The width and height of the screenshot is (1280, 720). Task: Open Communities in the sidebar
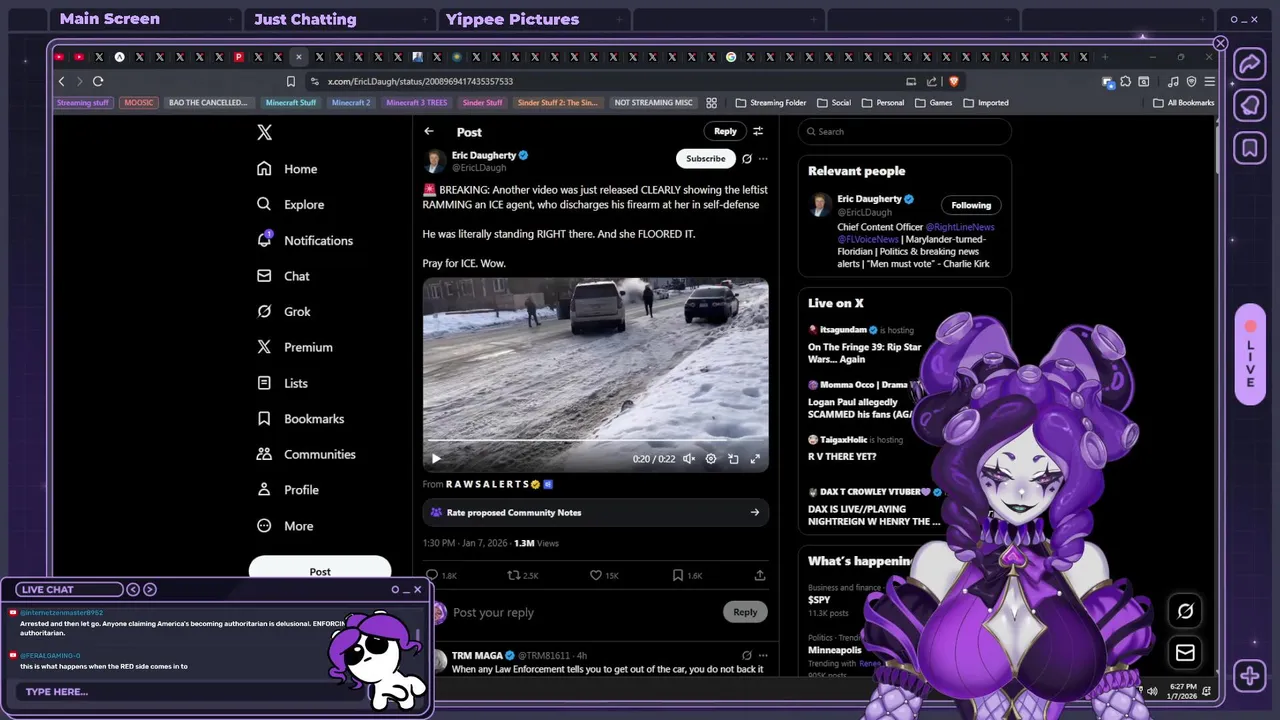click(x=306, y=454)
